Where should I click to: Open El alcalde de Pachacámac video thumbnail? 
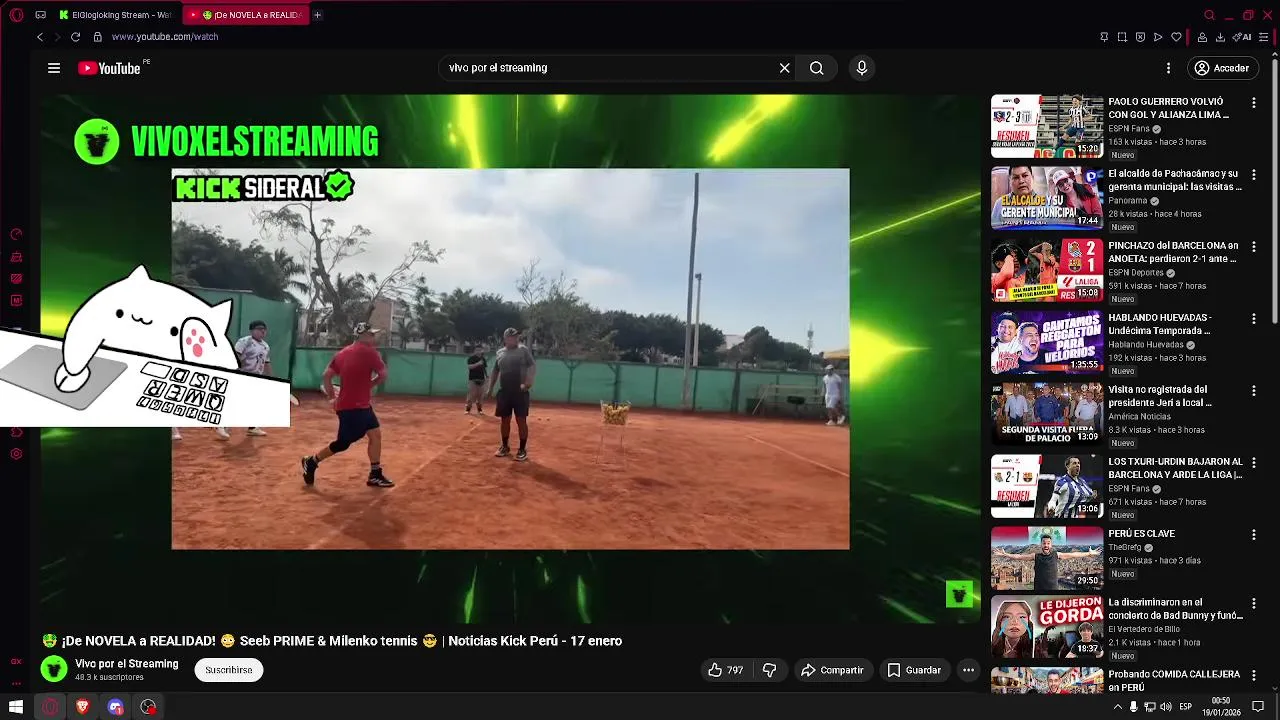(x=1047, y=198)
